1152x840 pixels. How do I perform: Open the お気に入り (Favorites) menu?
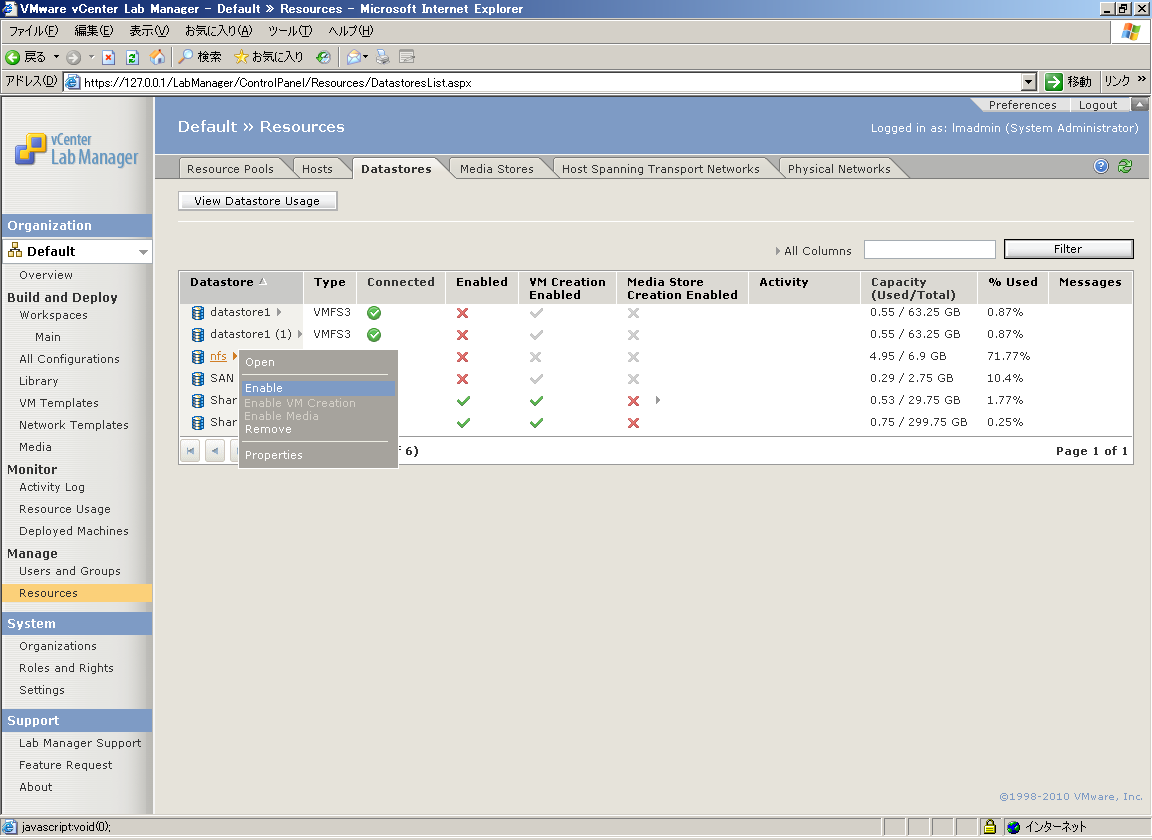(x=218, y=31)
